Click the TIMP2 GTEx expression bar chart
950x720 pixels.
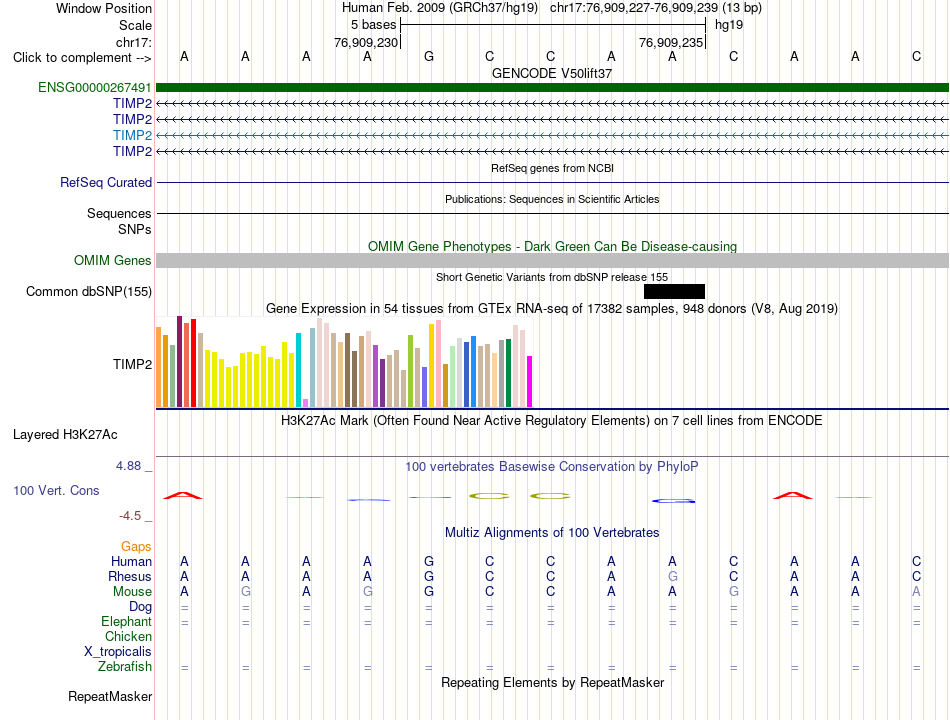344,362
